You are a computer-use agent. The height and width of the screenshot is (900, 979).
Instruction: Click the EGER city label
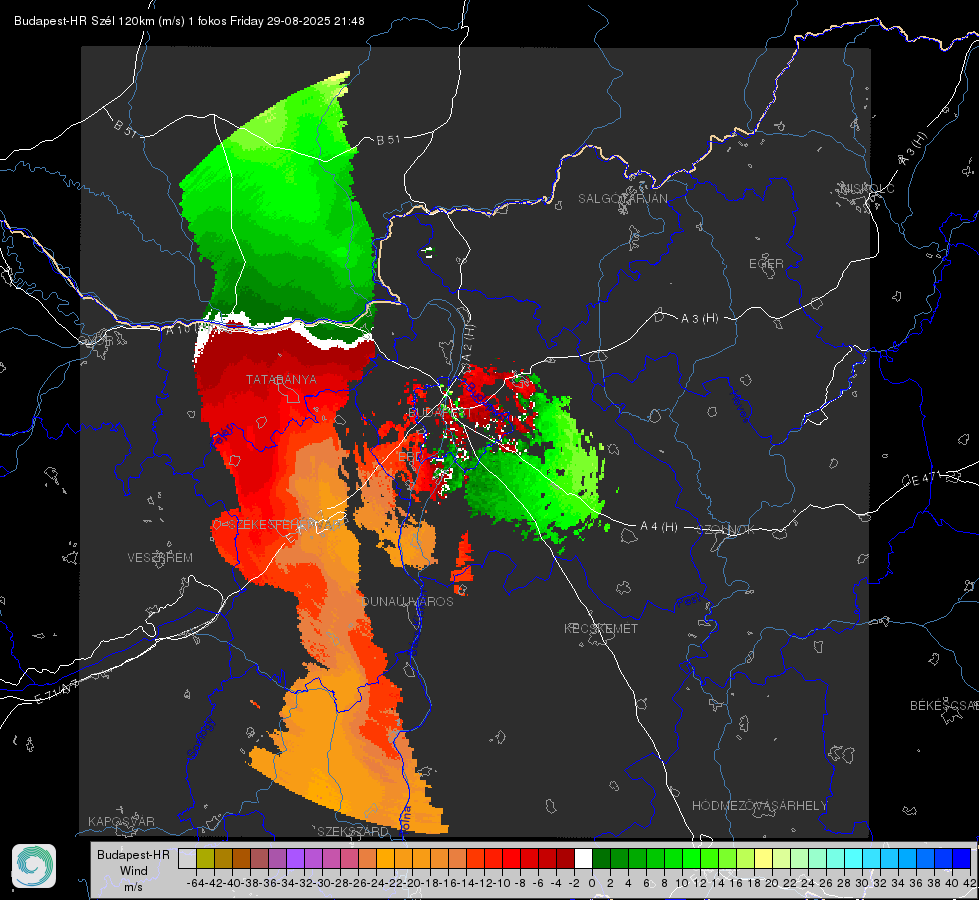point(766,264)
